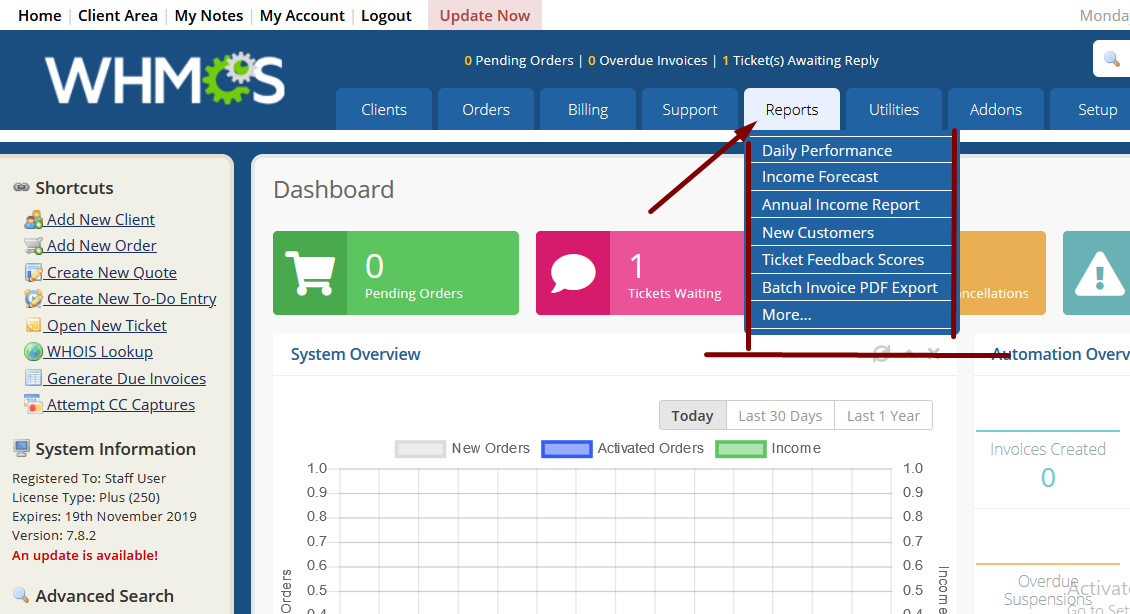Viewport: 1130px width, 614px height.
Task: Click the 'License Type: Plus (250)' text
Action: (86, 497)
